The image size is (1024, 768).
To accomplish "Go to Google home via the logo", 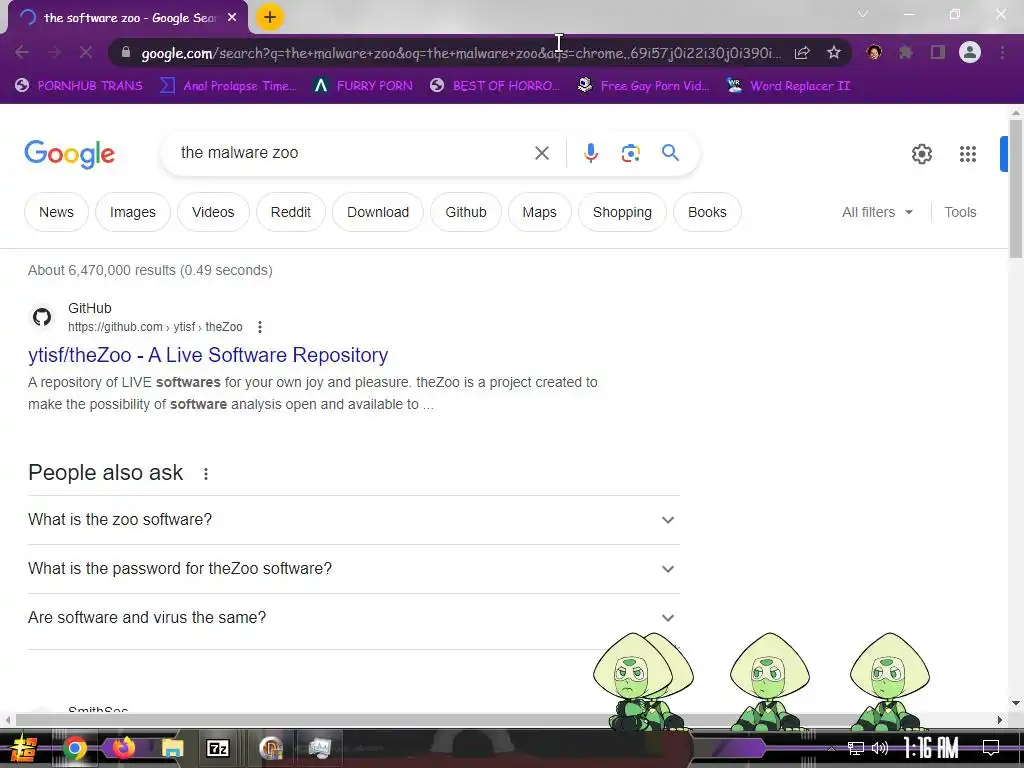I will coord(69,153).
